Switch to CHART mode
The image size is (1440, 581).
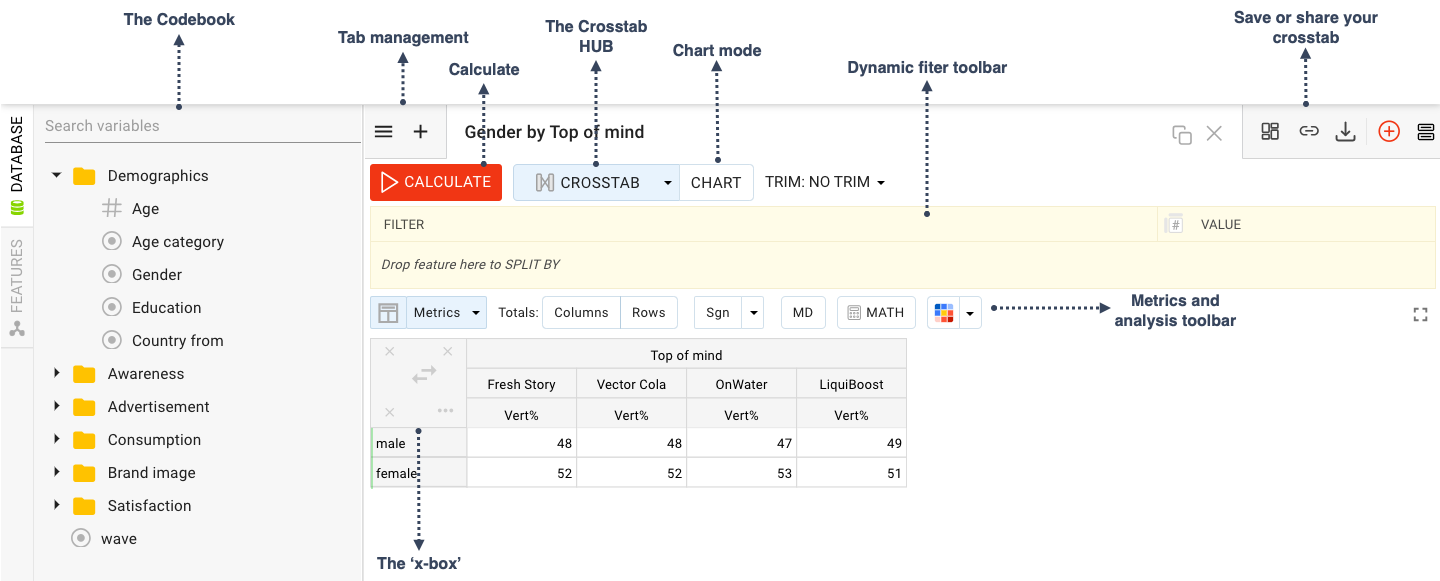click(x=716, y=182)
